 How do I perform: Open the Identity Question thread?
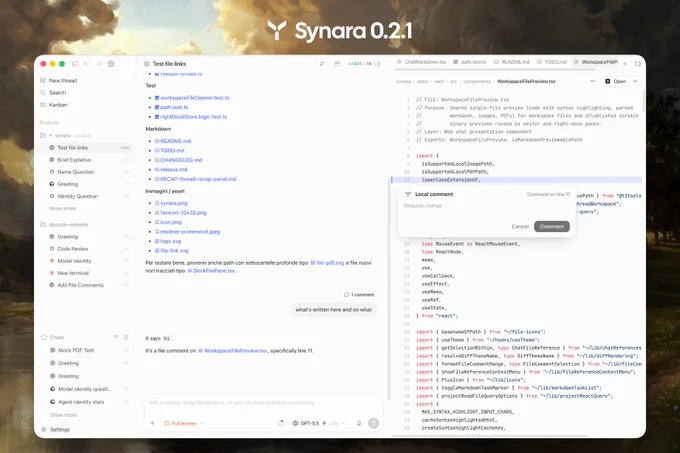coord(89,196)
